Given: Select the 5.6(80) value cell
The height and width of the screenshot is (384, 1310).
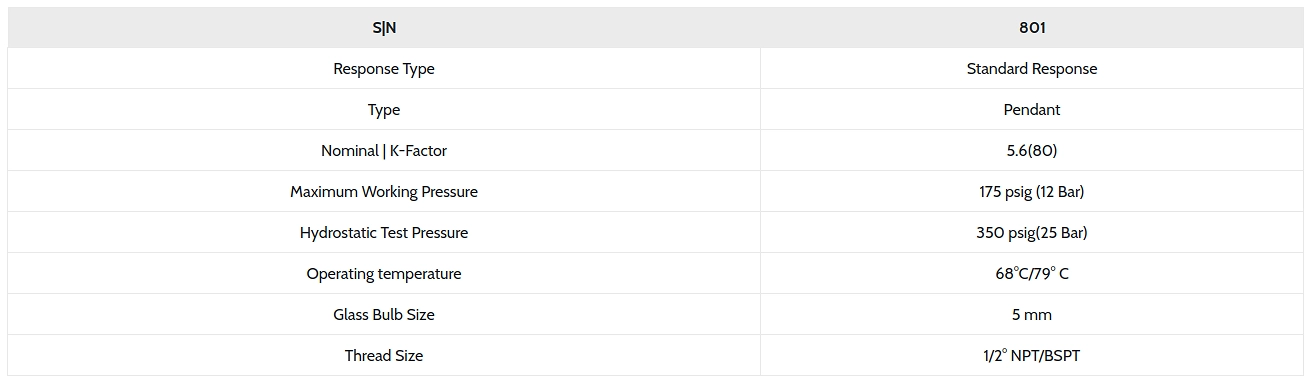Looking at the screenshot, I should click(1032, 151).
